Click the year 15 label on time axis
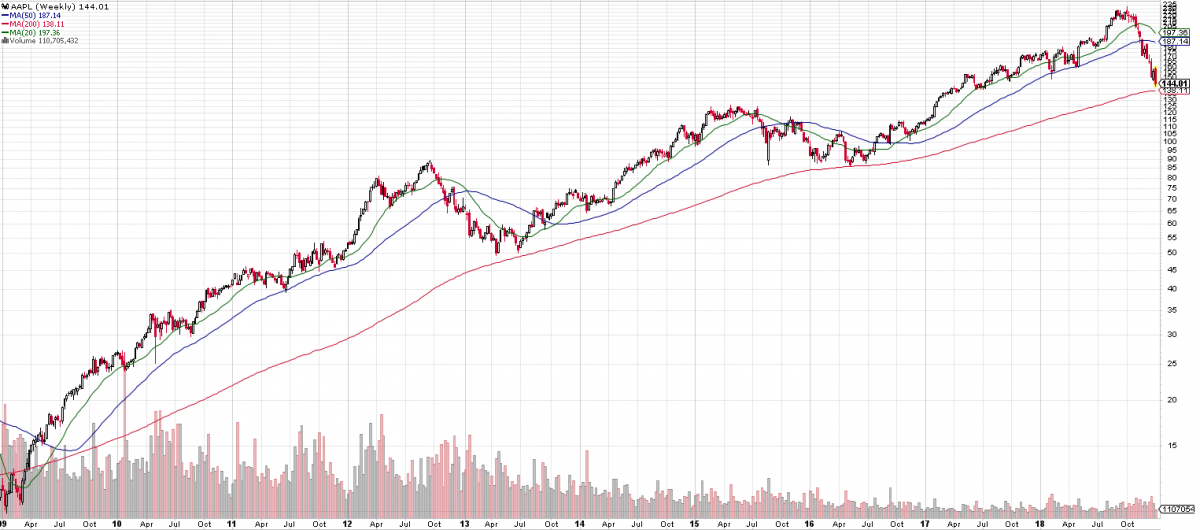 692,523
